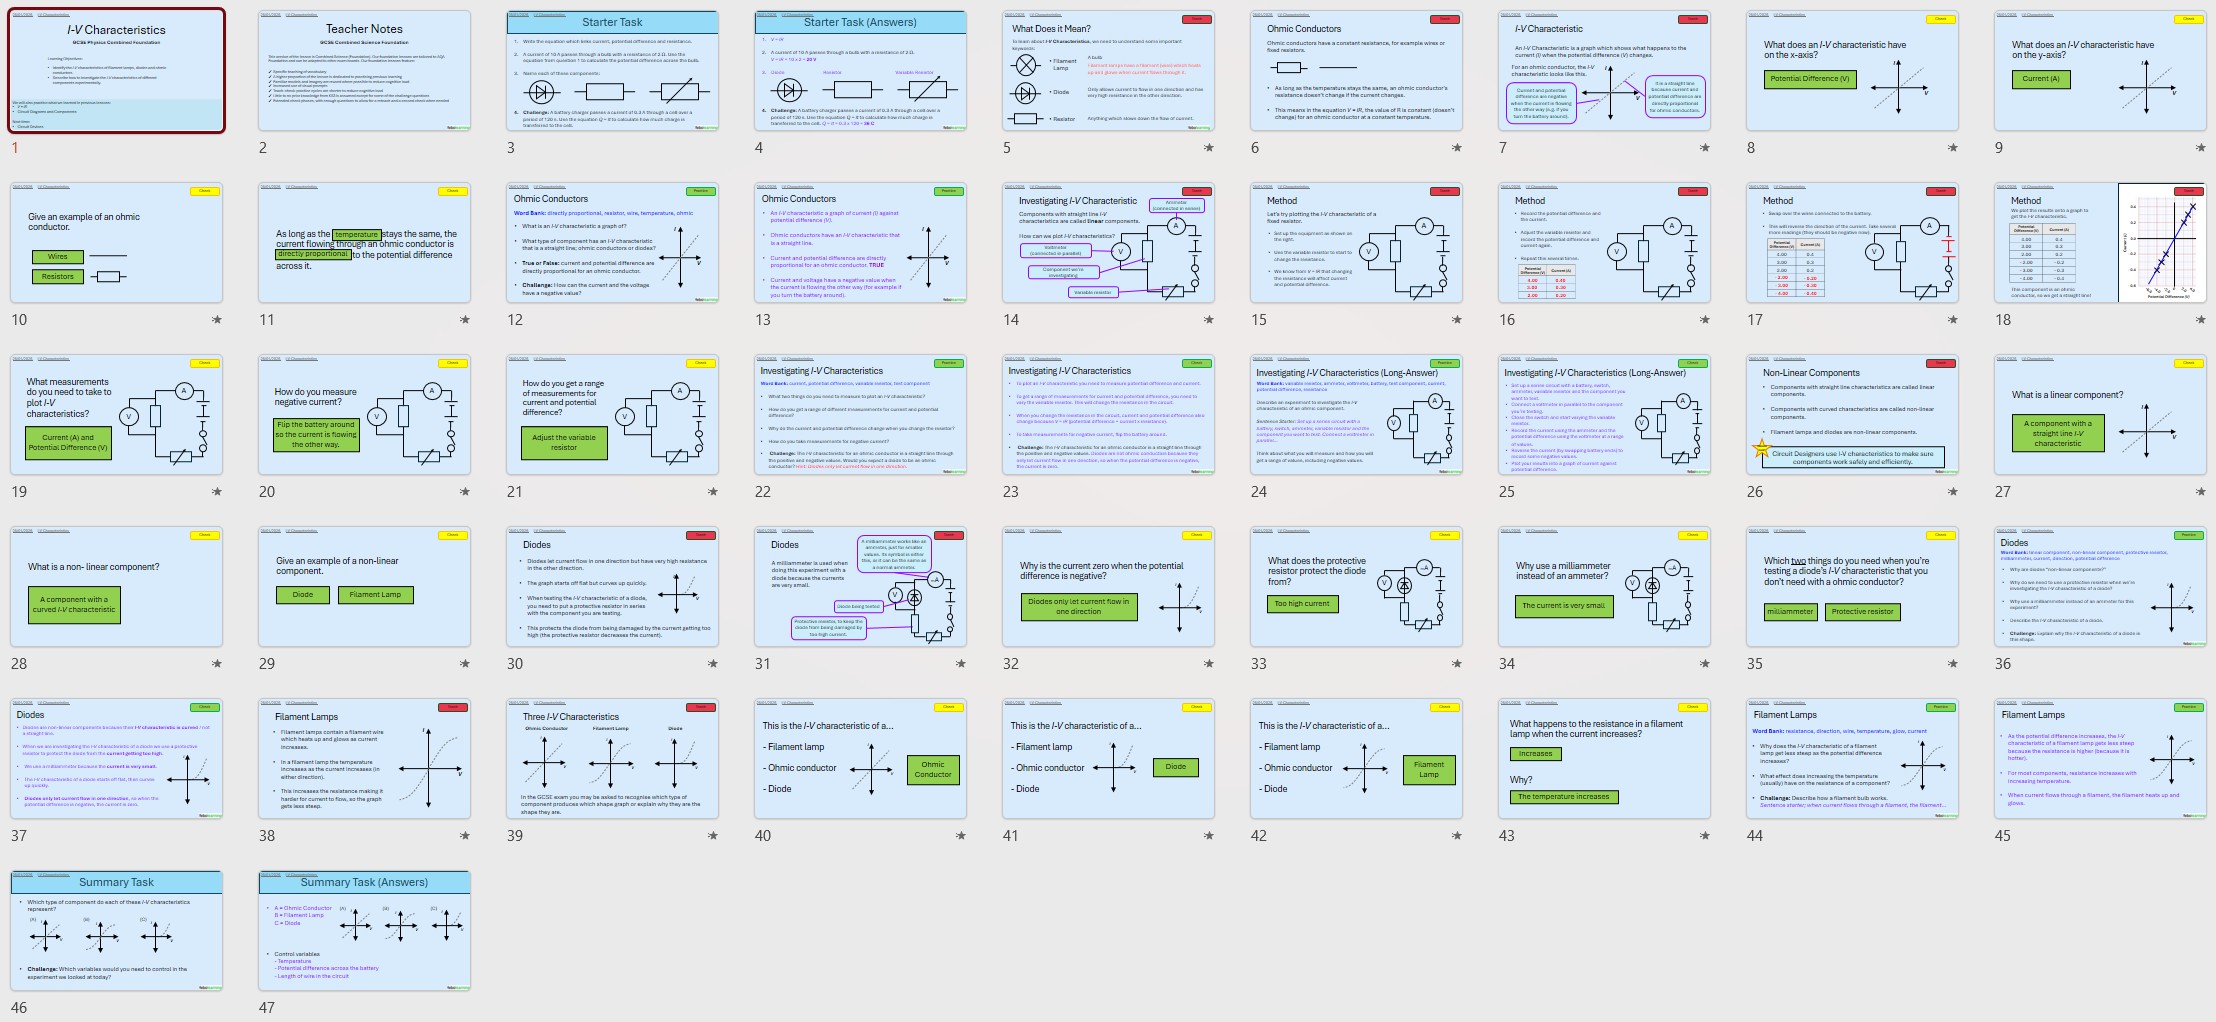Image resolution: width=2216 pixels, height=1022 pixels.
Task: Click the transition star under slide 5
Action: (1208, 148)
